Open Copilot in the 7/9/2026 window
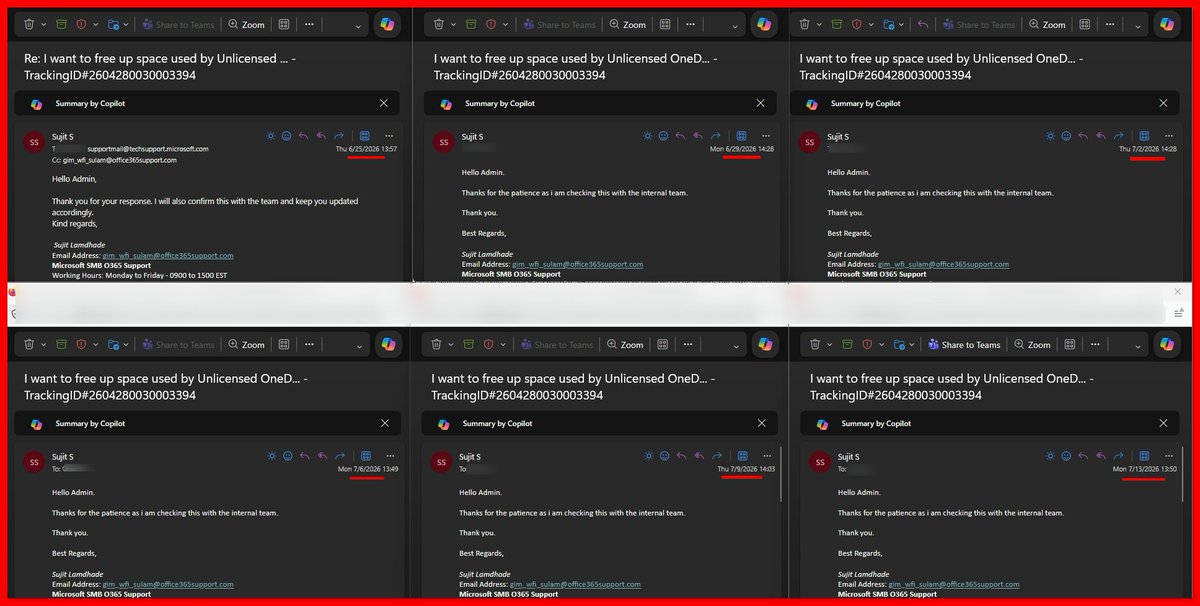This screenshot has width=1200, height=606. pos(765,344)
